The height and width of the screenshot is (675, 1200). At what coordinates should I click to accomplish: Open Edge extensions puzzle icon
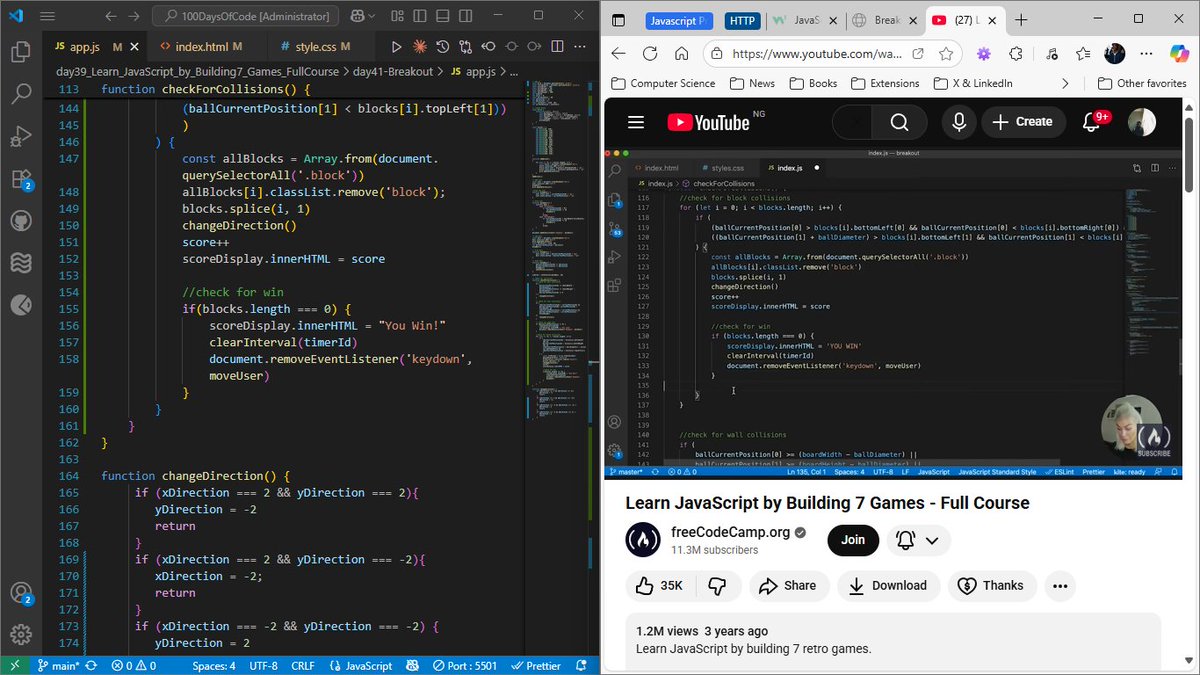[1016, 54]
